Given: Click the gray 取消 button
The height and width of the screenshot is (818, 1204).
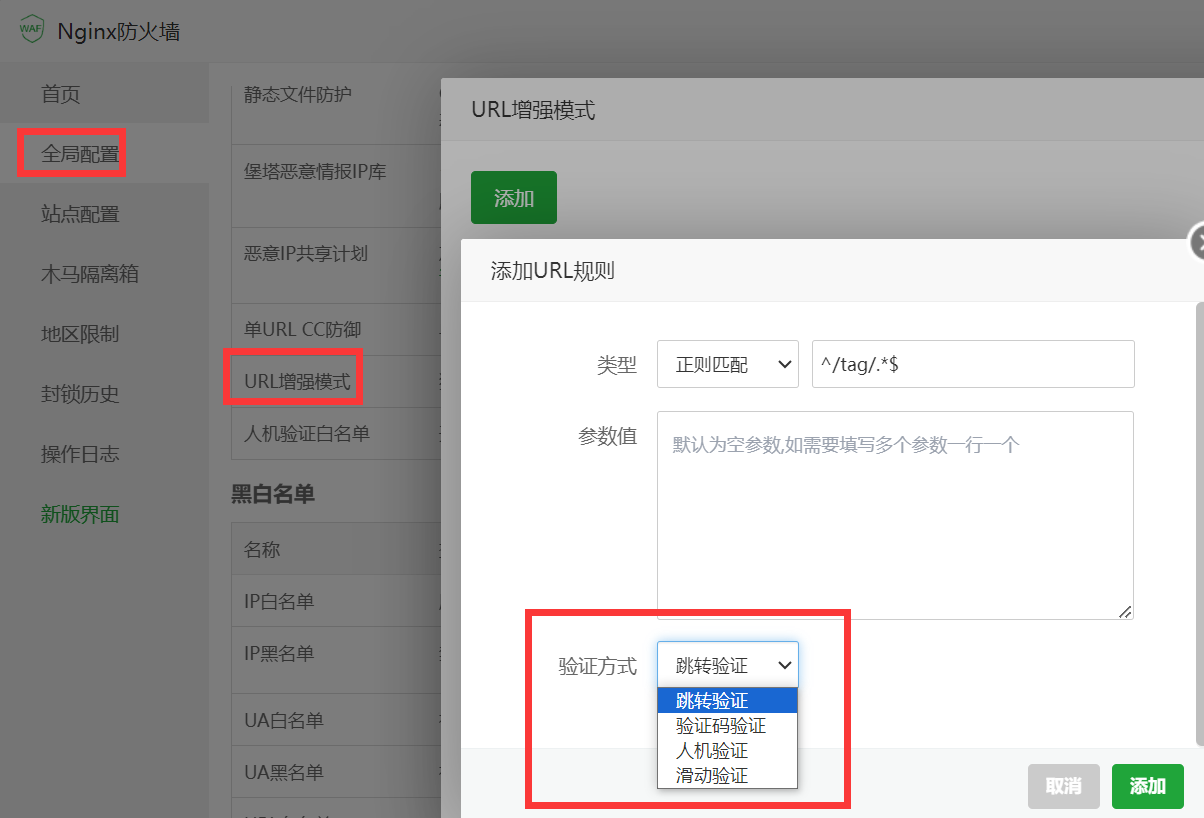Looking at the screenshot, I should [1064, 786].
